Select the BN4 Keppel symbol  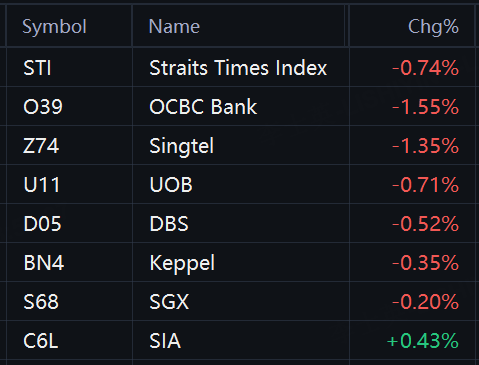(x=44, y=263)
